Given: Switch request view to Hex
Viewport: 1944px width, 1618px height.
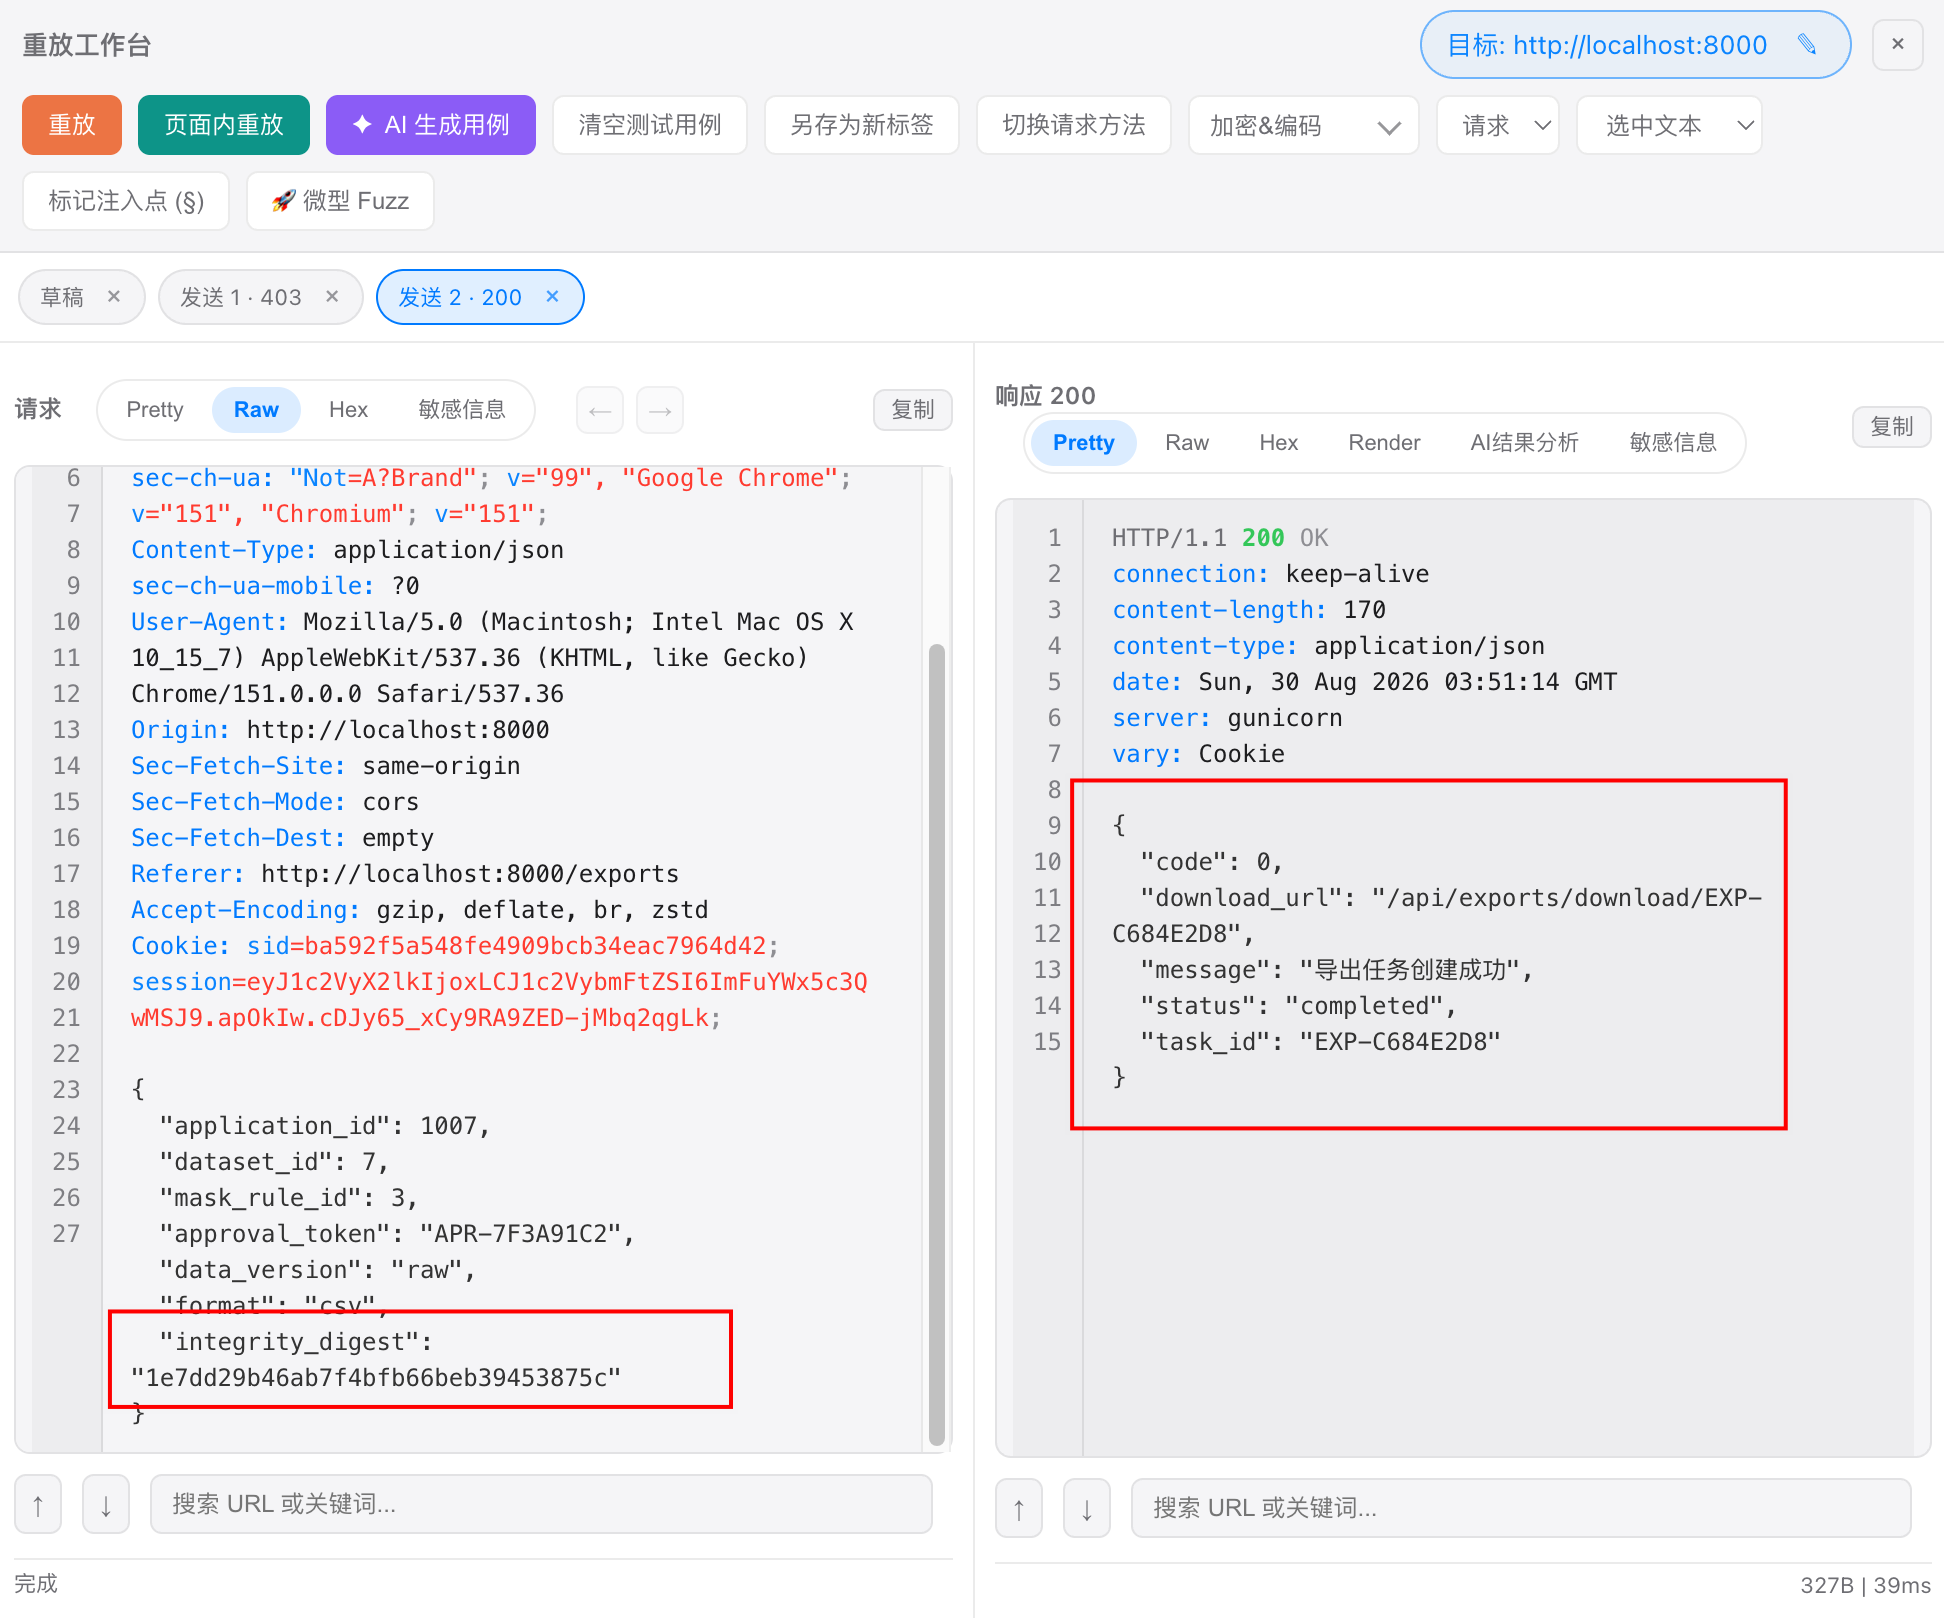Looking at the screenshot, I should pos(348,410).
